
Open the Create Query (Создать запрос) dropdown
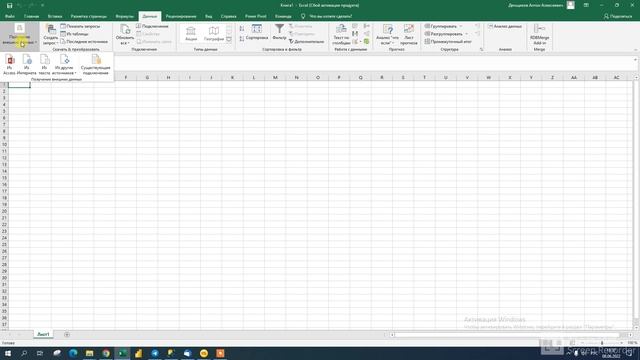tap(51, 34)
